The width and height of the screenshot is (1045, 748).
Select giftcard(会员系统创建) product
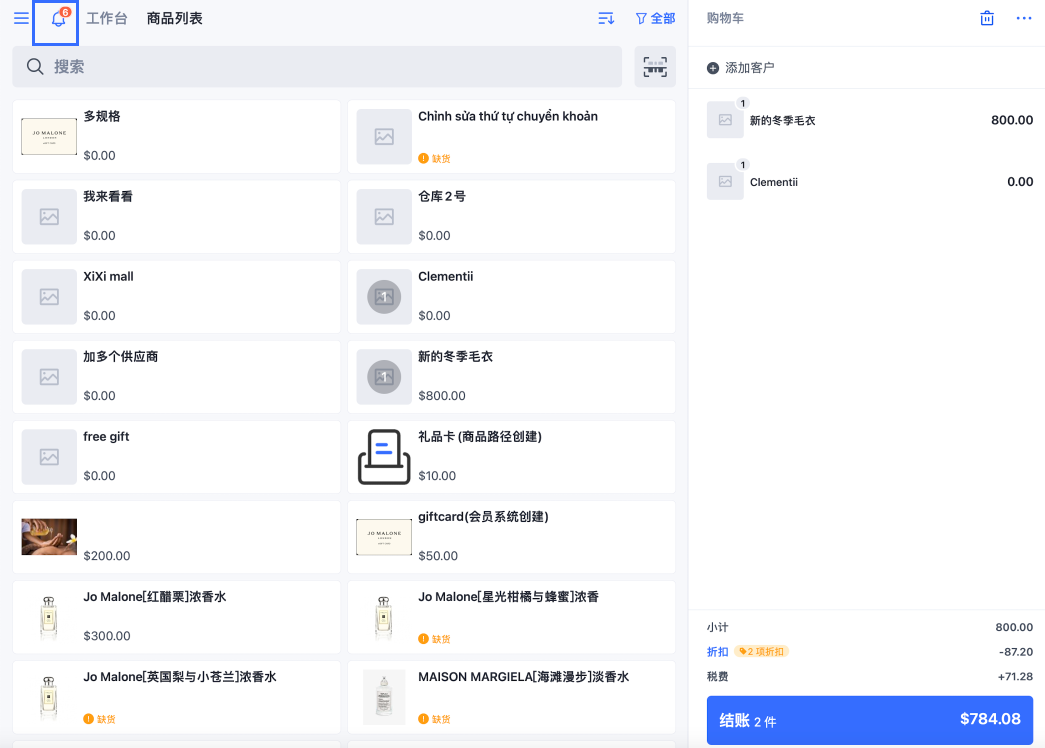[x=512, y=537]
